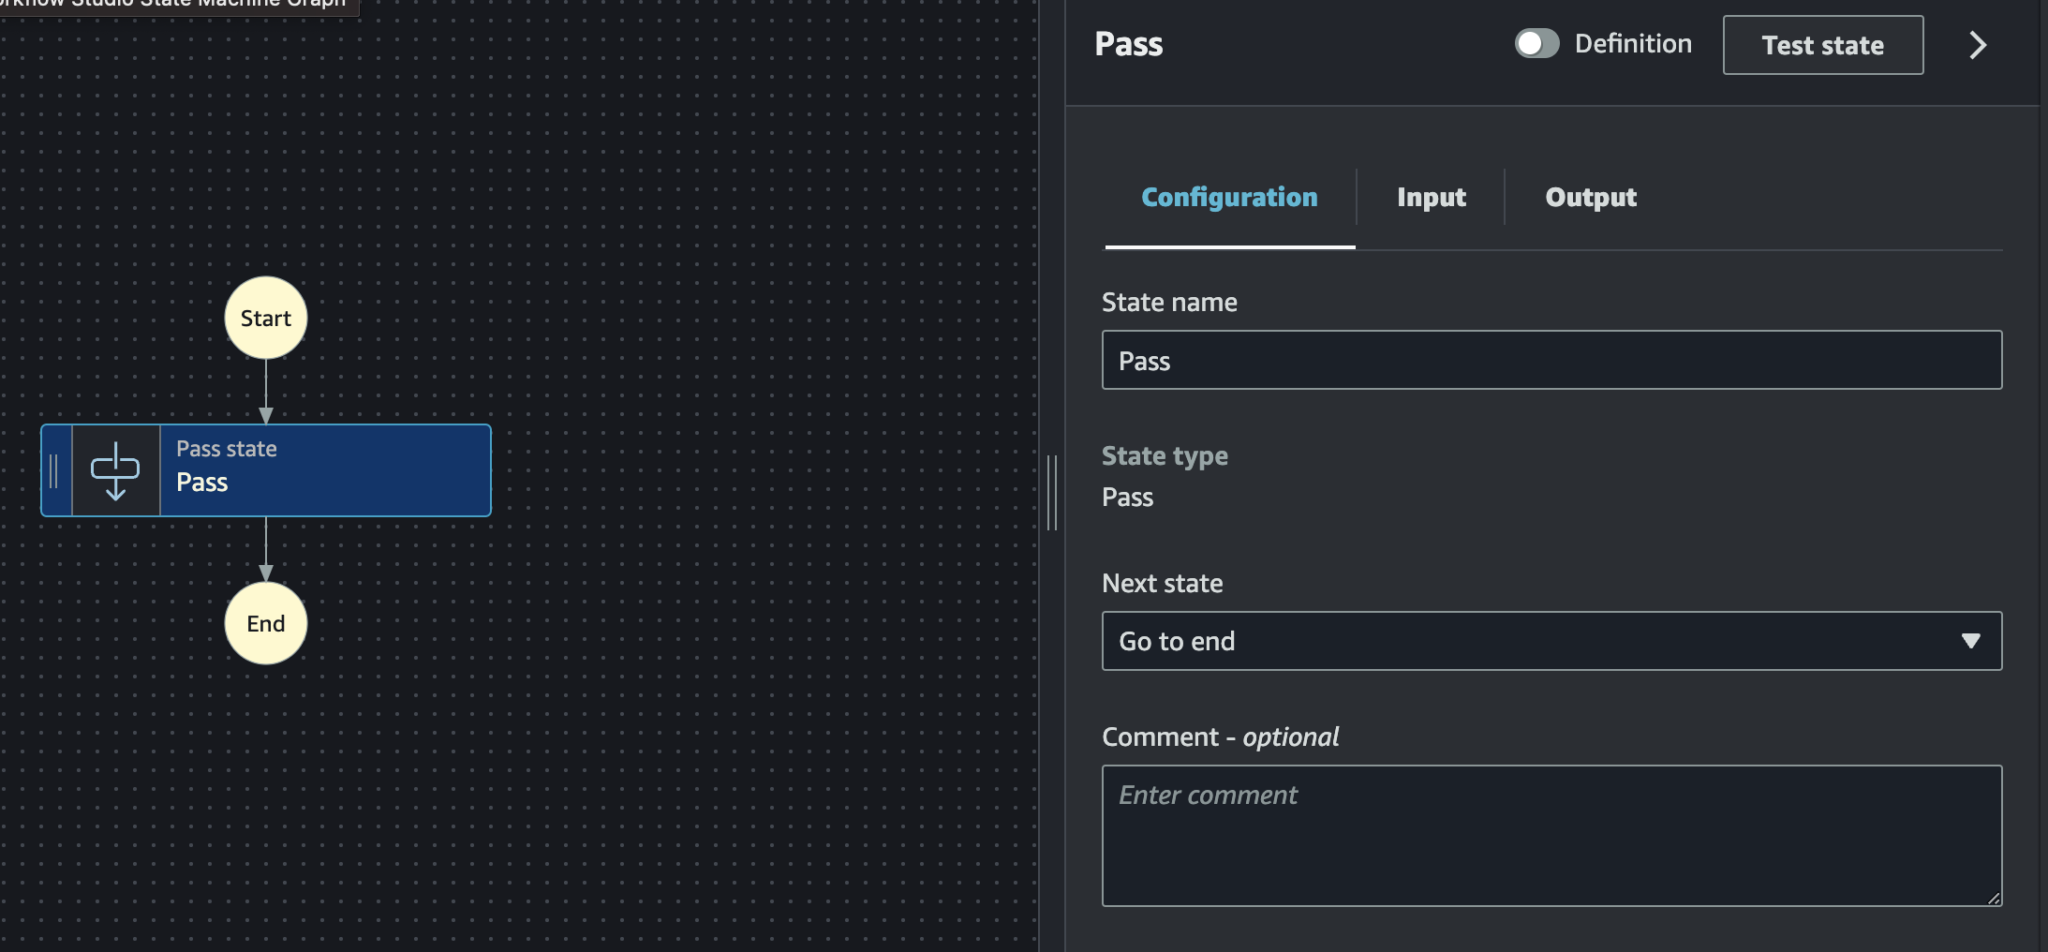Switch to the Configuration tab
2048x952 pixels.
[x=1229, y=198]
